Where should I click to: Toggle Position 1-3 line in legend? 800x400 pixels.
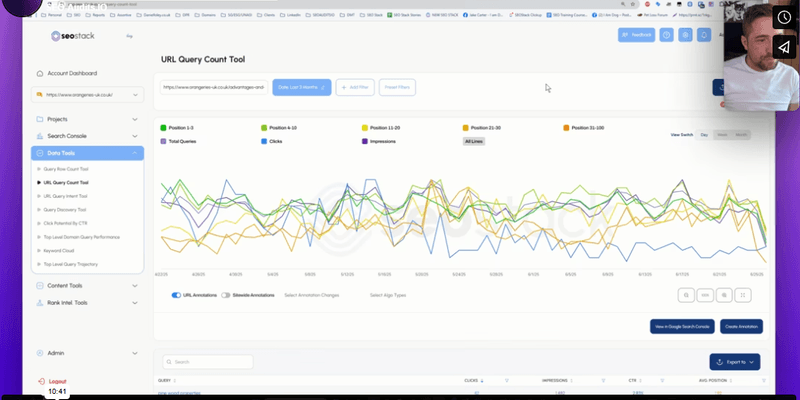[x=177, y=128]
